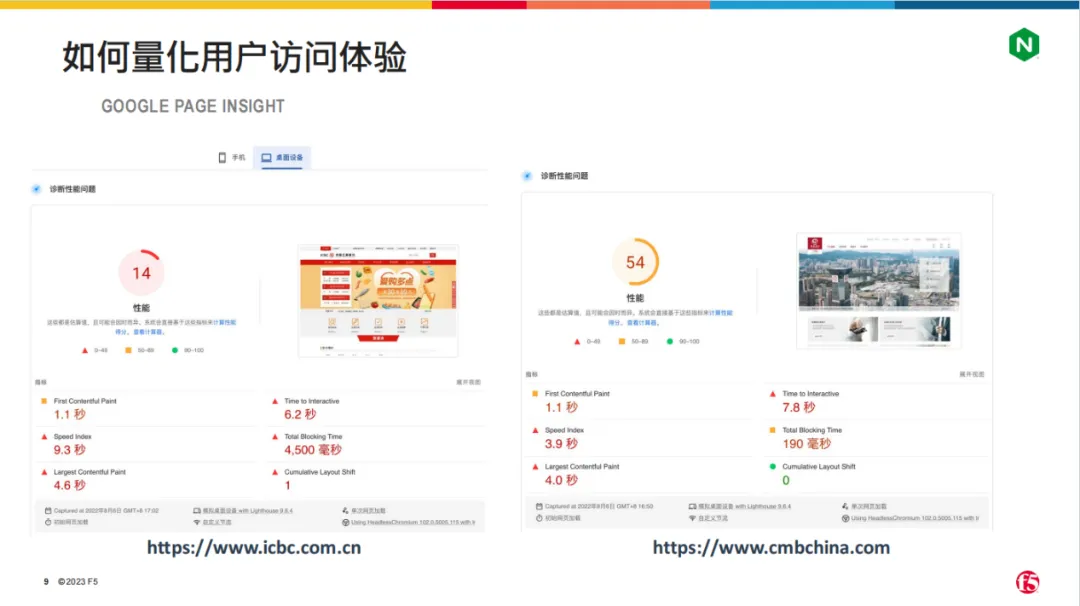Click red triangle beside Speed Index 9.3 秒
Viewport: 1080px width, 606px height.
pyautogui.click(x=44, y=437)
